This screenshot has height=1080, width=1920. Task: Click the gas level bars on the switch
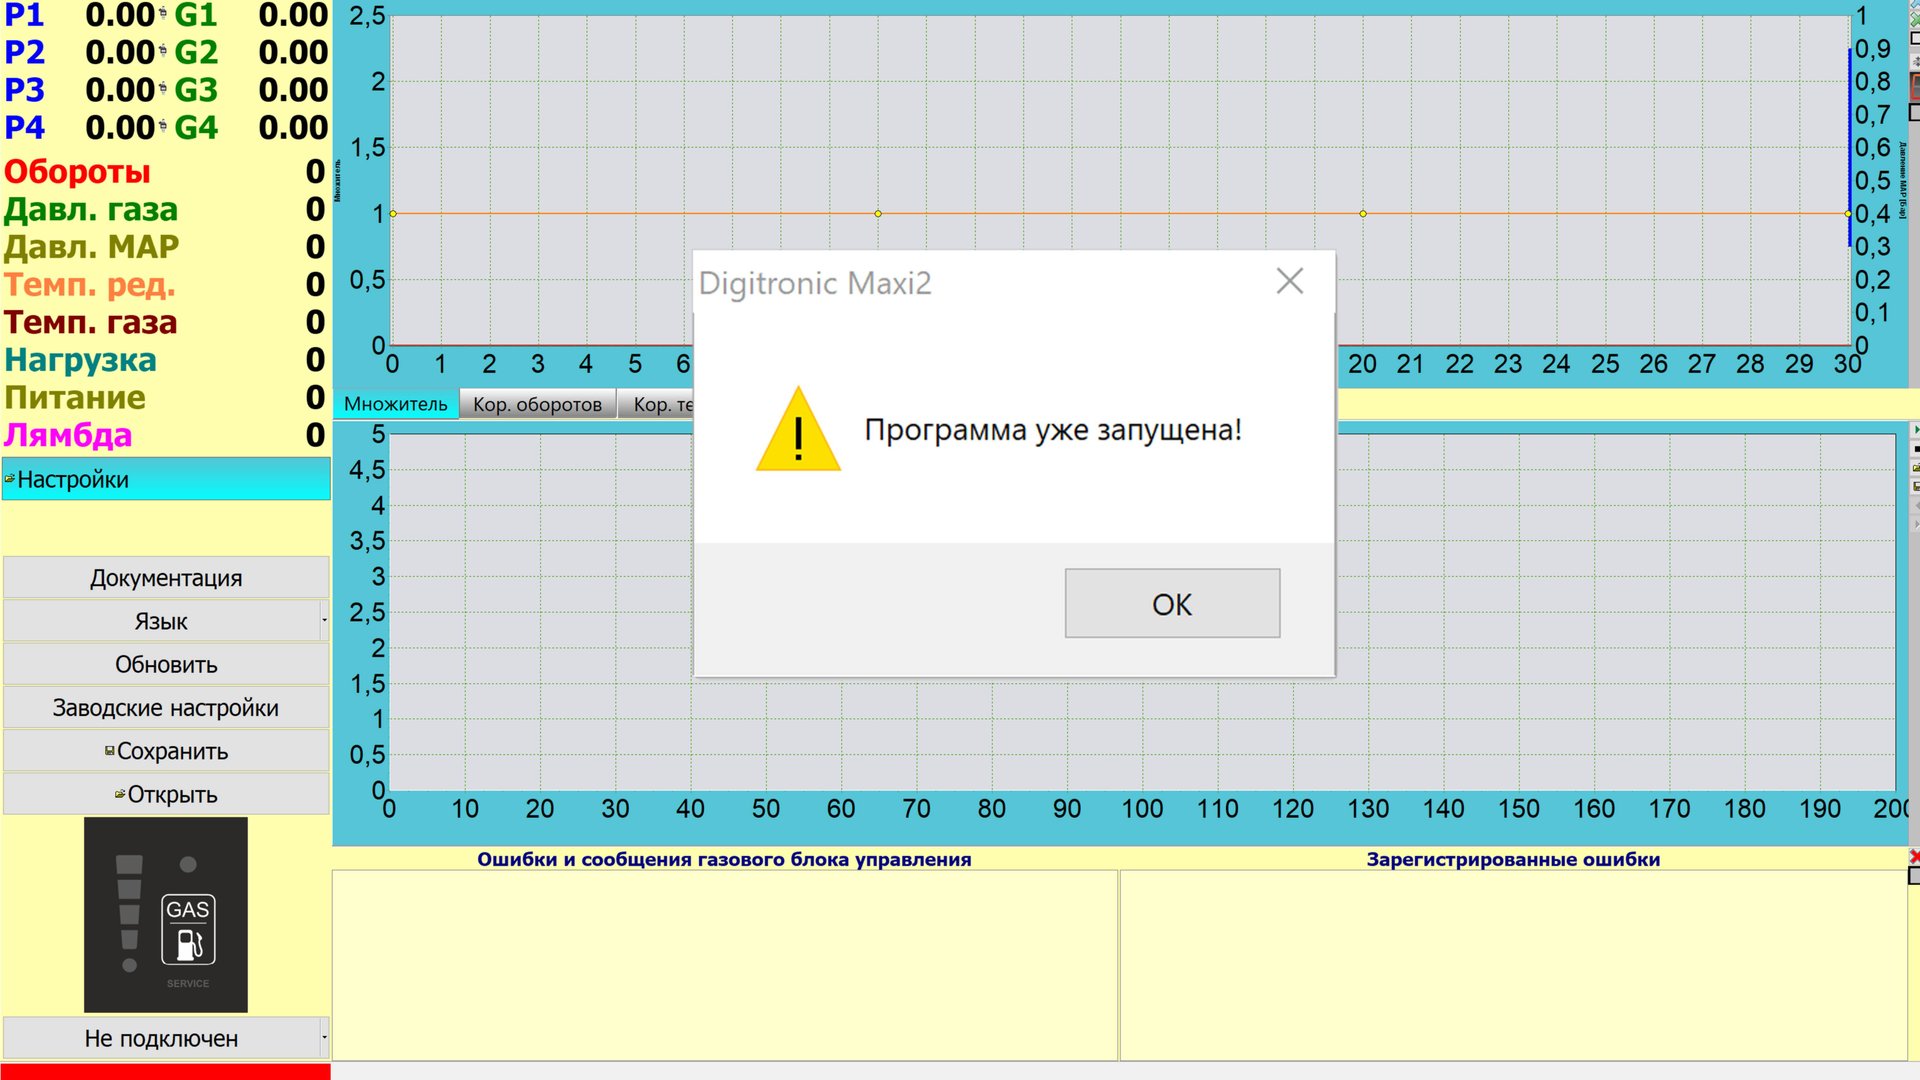[x=129, y=901]
